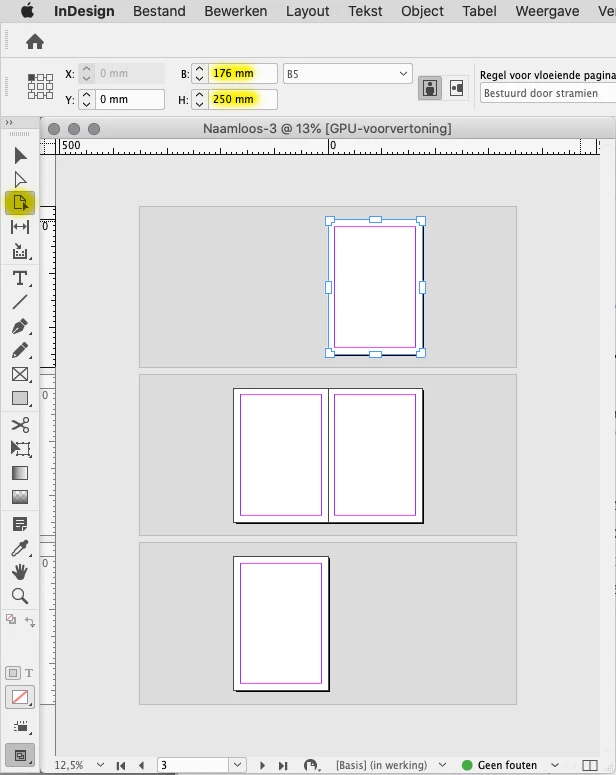Swap fill and stroke arrows
Viewport: 616px width, 775px height.
pos(30,622)
